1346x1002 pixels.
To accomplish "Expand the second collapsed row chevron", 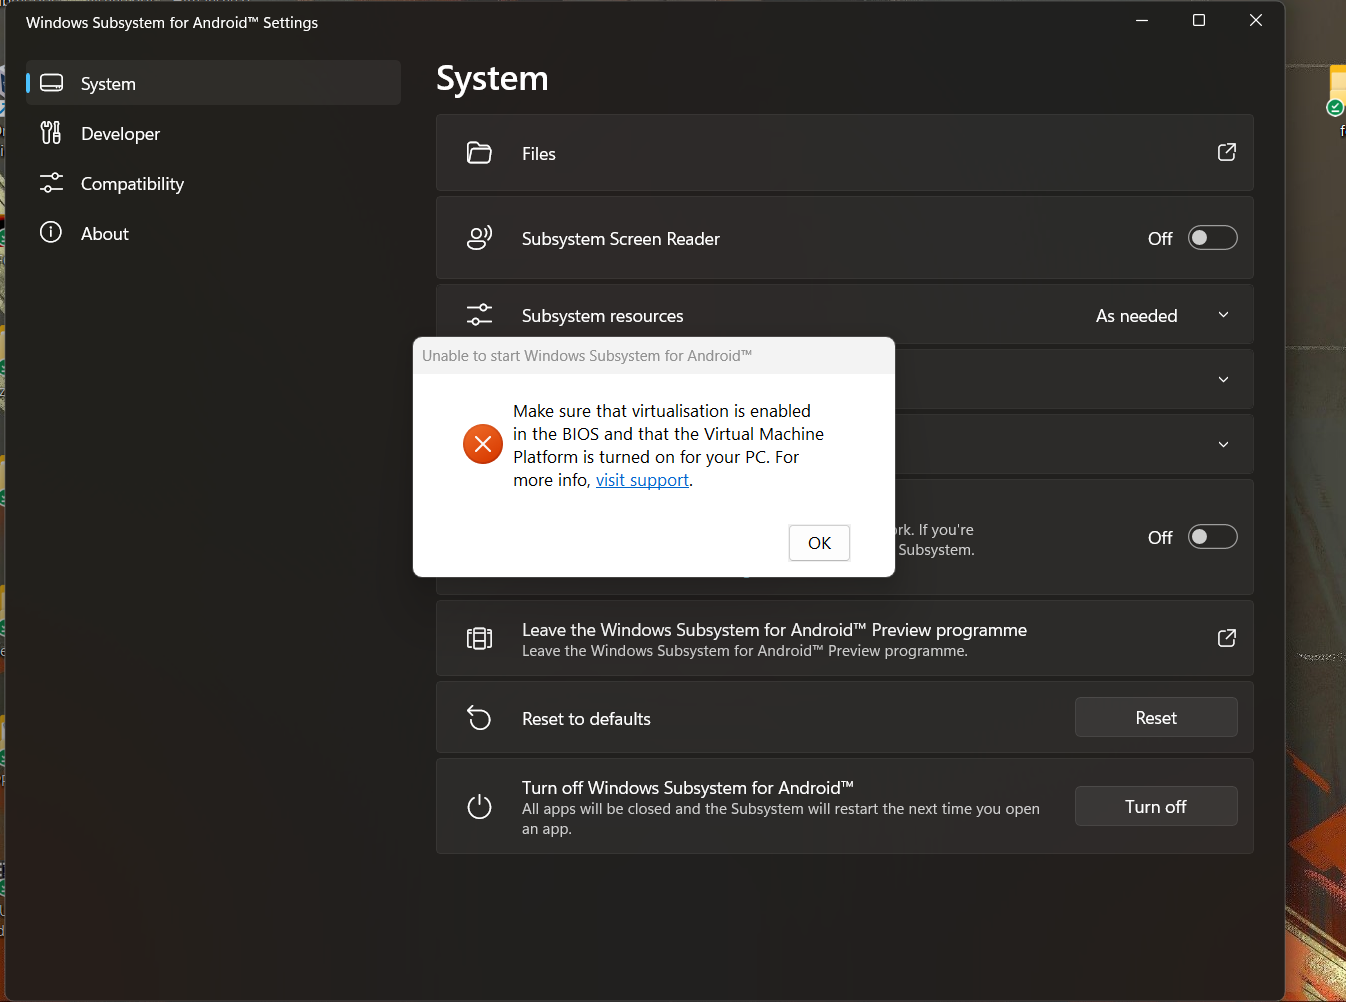I will pyautogui.click(x=1223, y=445).
